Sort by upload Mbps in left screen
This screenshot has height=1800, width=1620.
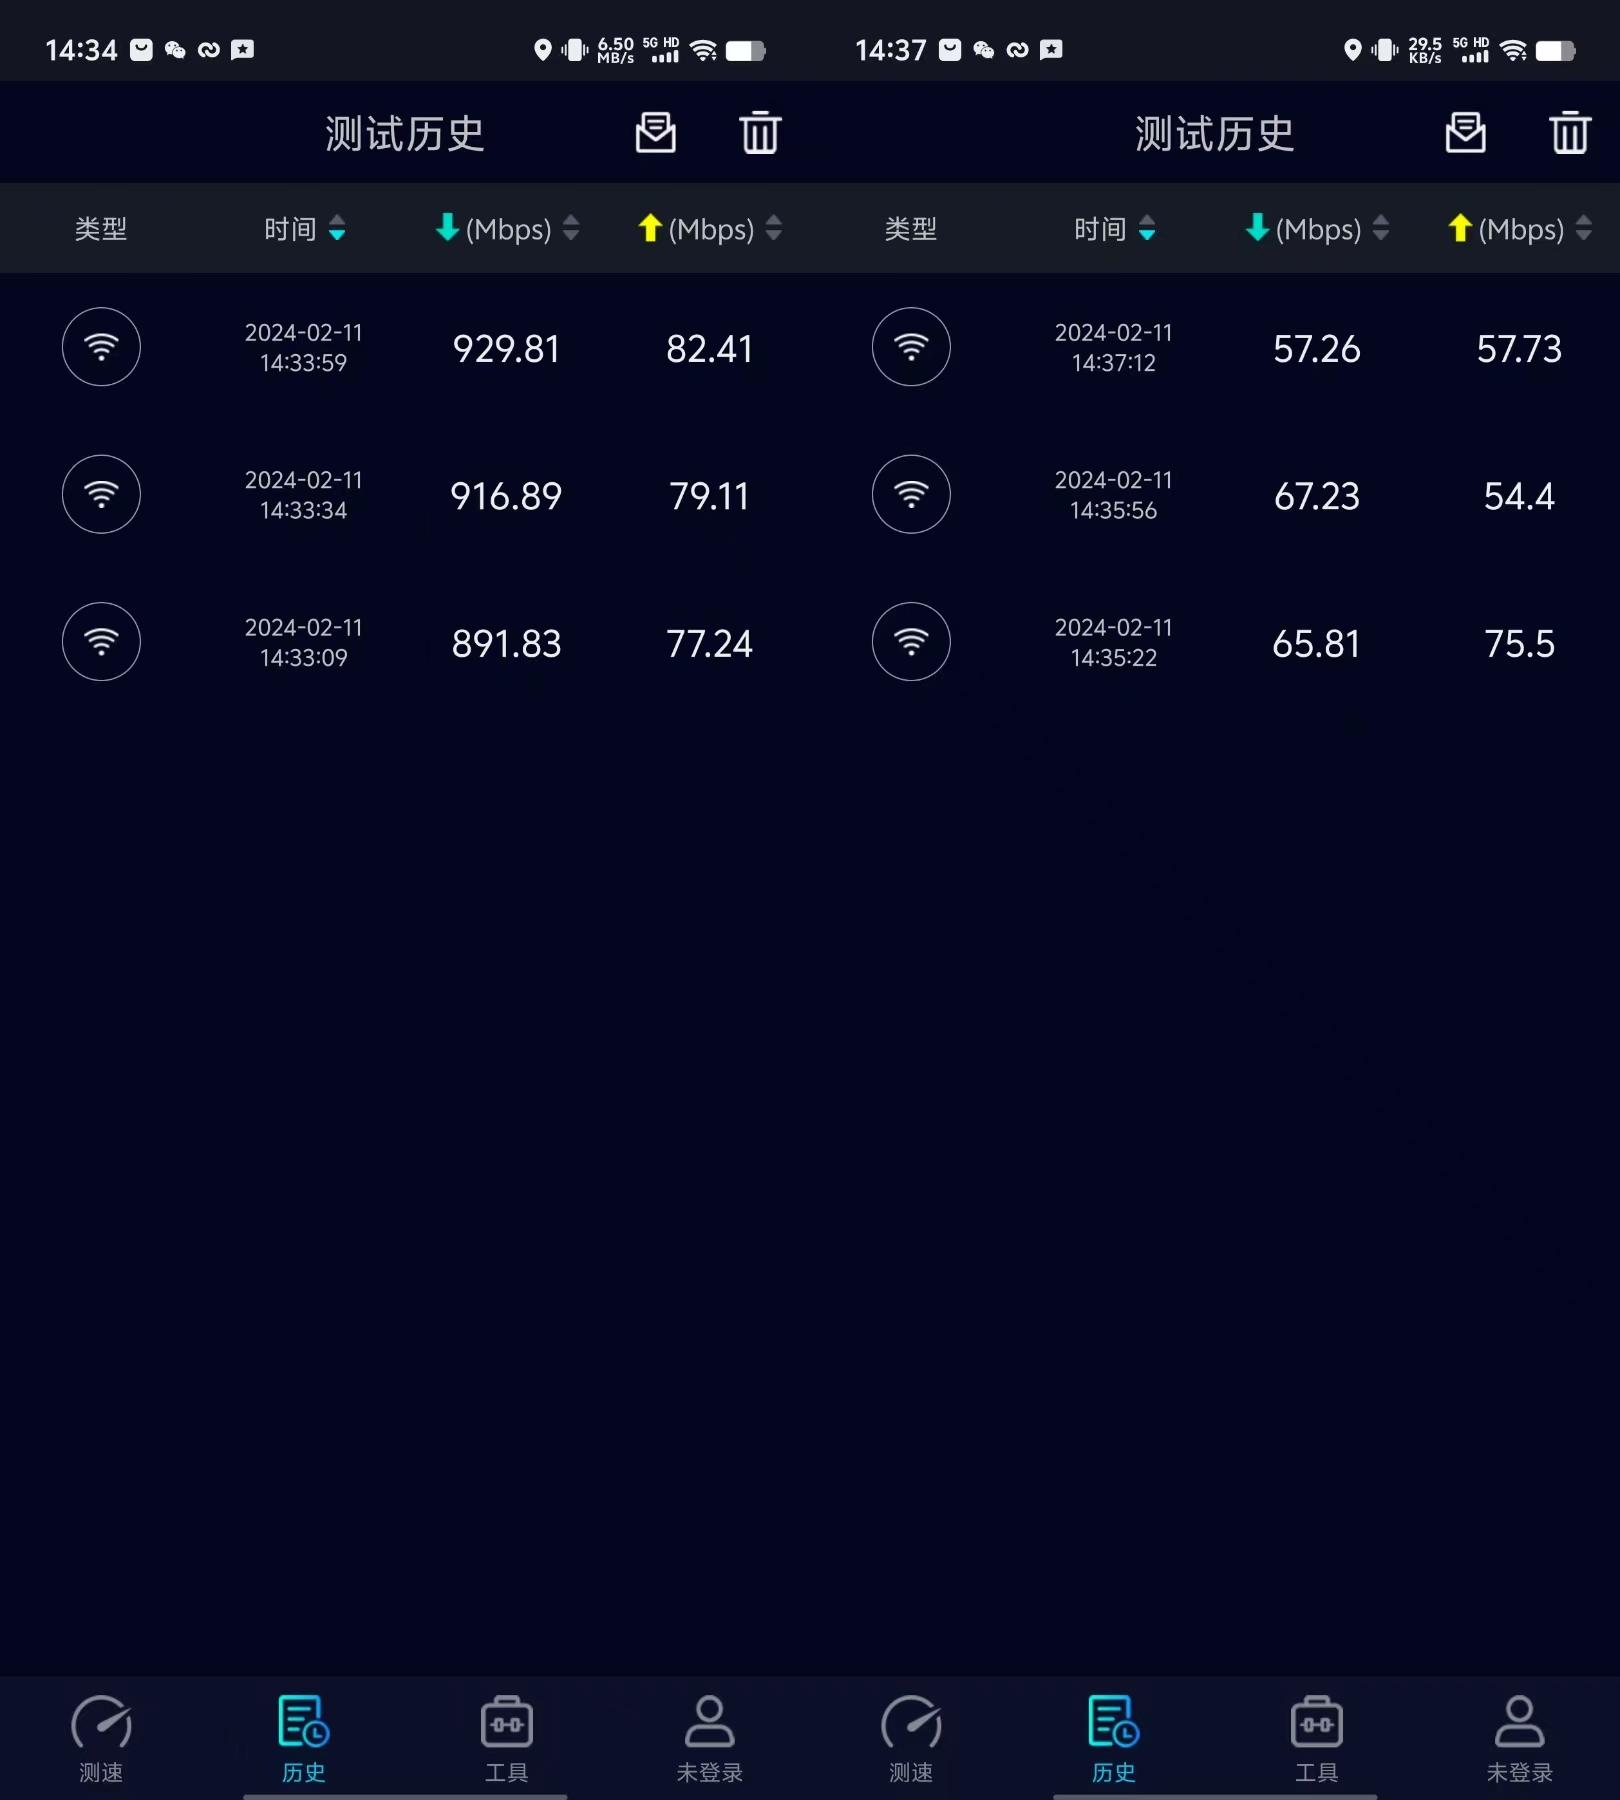(710, 229)
